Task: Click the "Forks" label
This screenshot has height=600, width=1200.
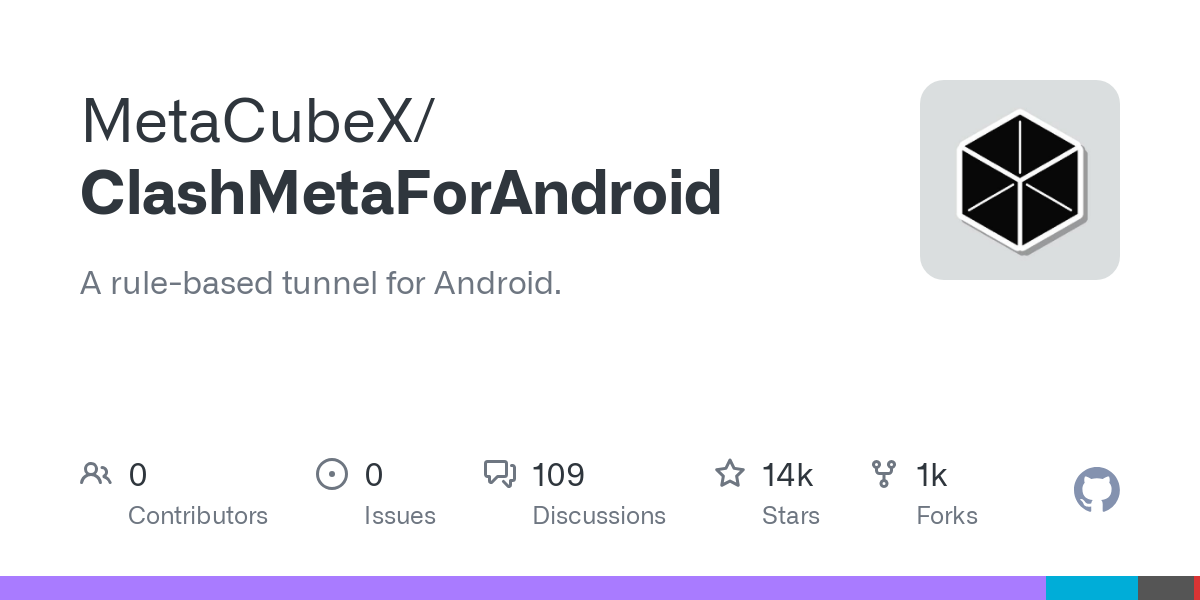Action: 947,516
